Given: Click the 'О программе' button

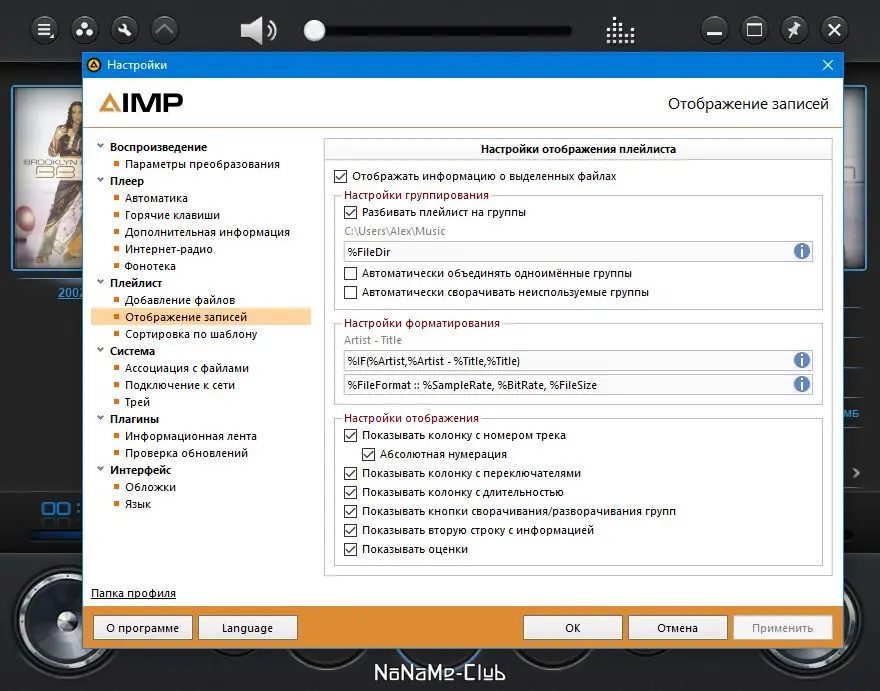Looking at the screenshot, I should tap(143, 628).
